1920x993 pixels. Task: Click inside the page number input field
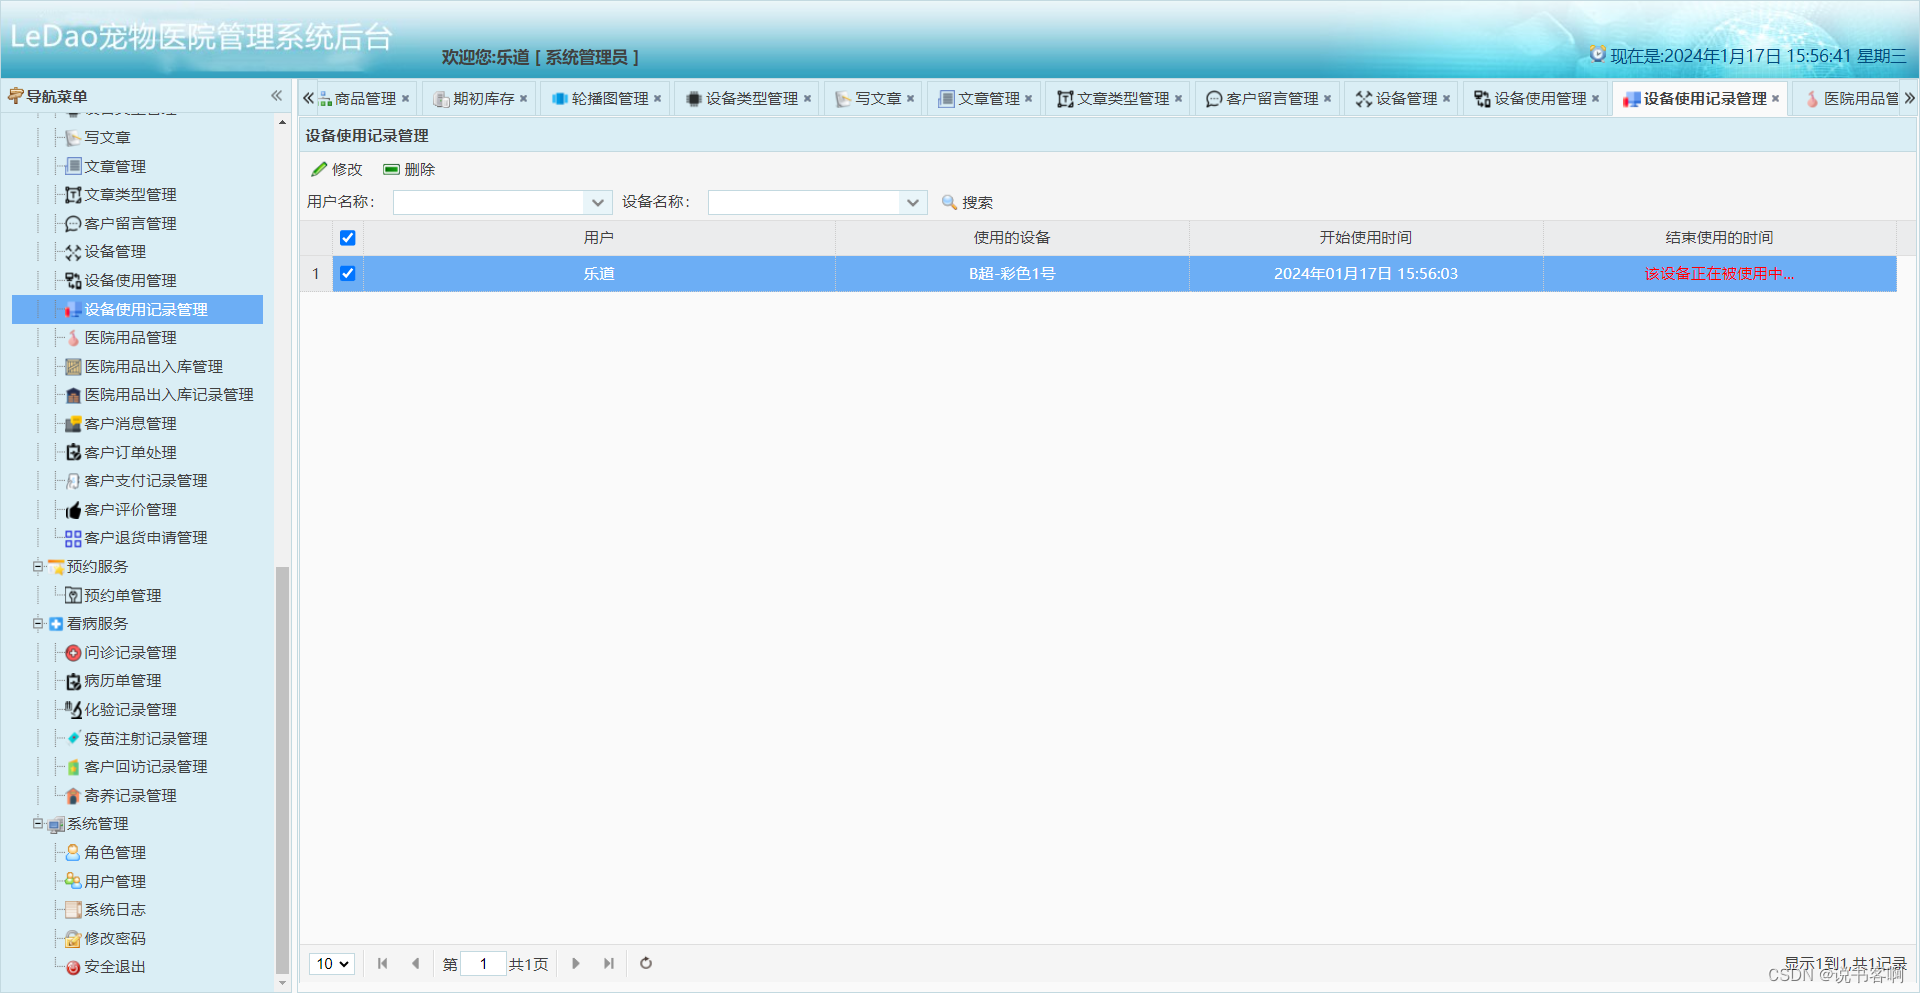pyautogui.click(x=483, y=963)
